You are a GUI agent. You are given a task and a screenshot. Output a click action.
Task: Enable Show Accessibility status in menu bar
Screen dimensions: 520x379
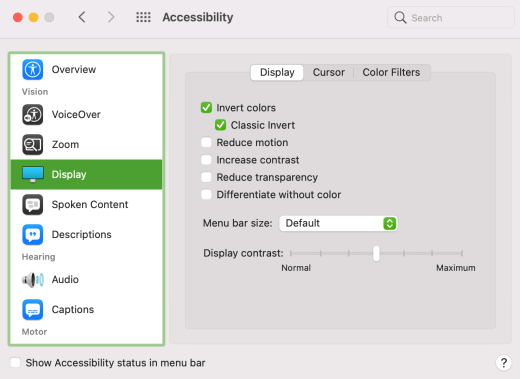(x=15, y=363)
